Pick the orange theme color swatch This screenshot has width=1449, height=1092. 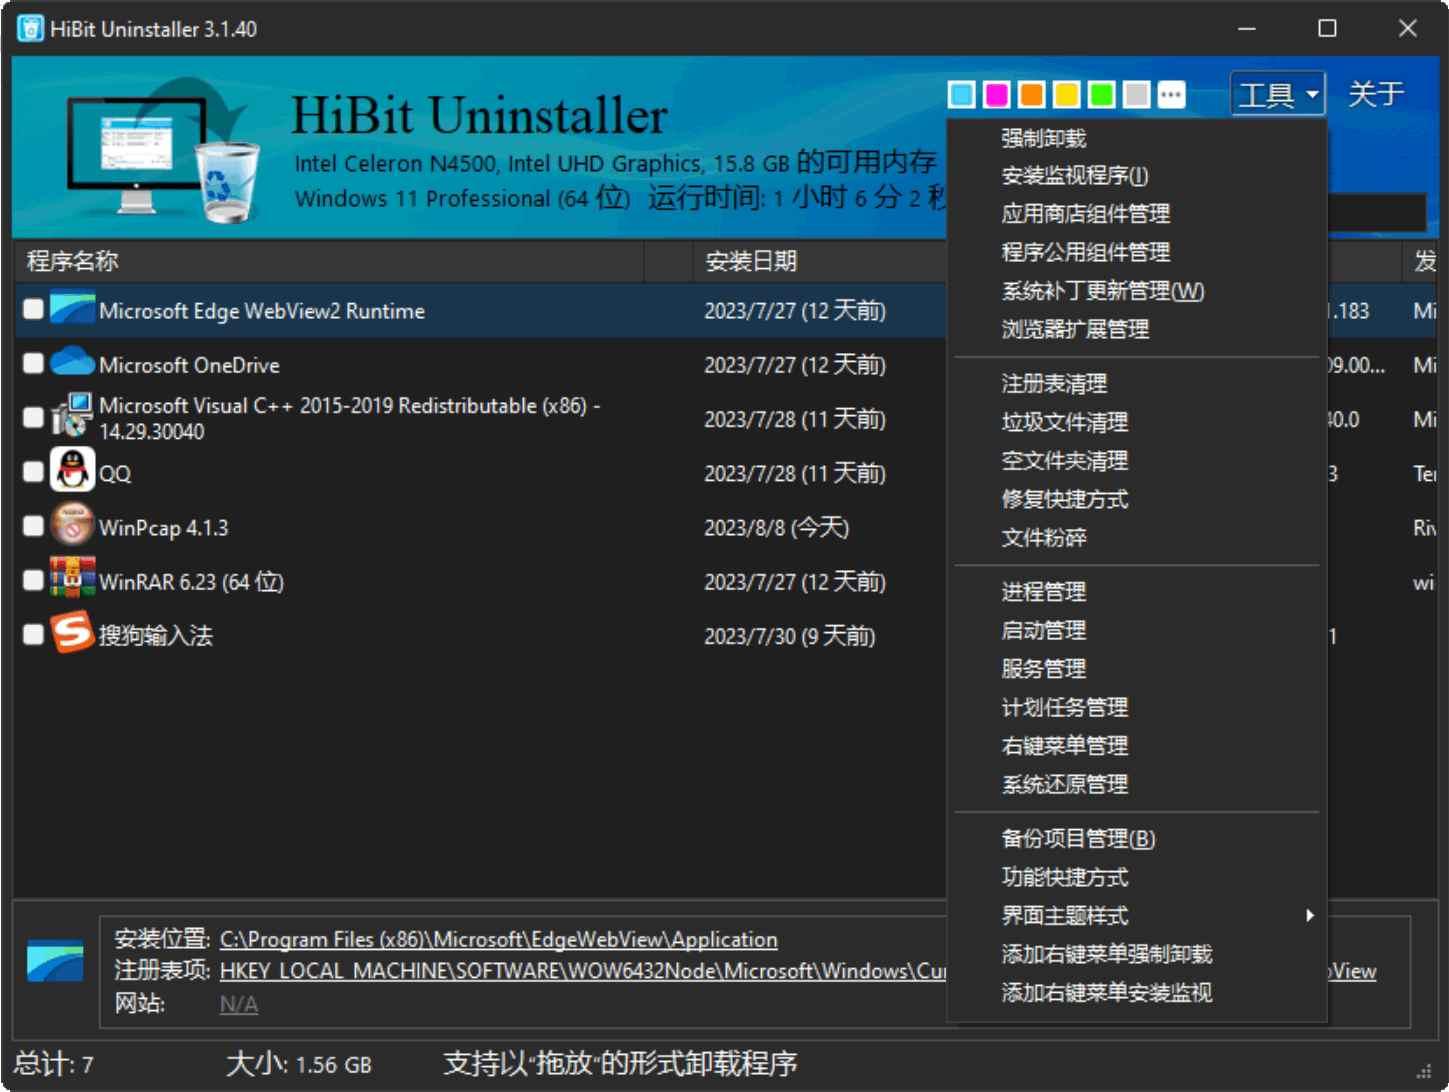tap(1032, 95)
